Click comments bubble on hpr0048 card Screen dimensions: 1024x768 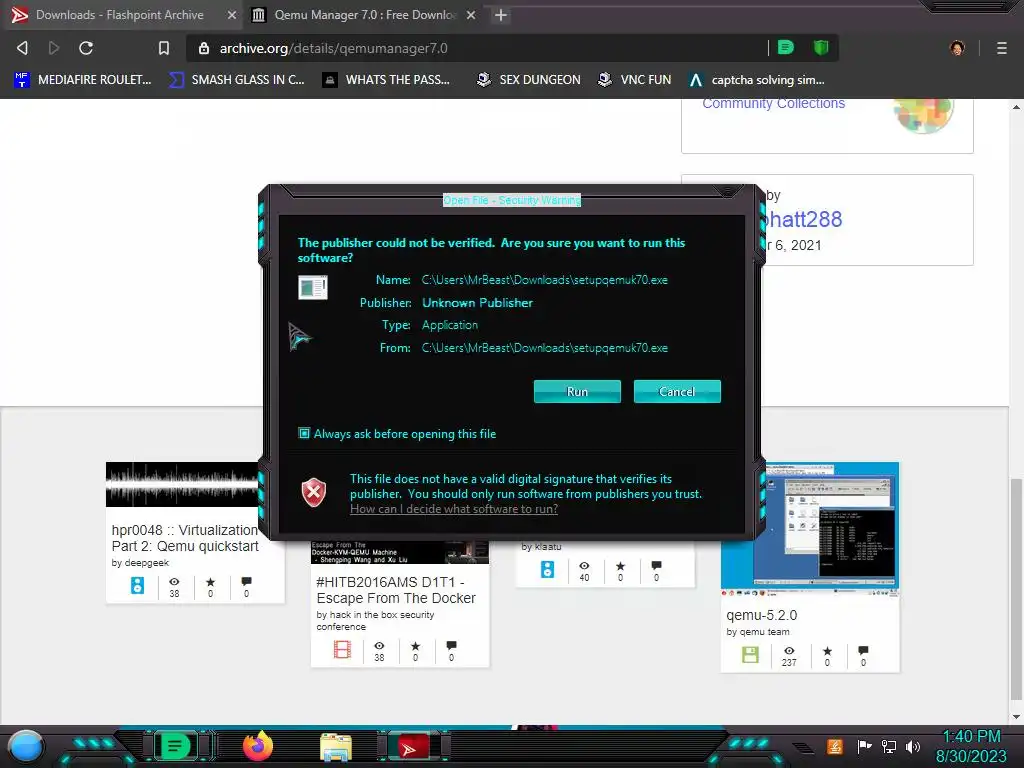[x=246, y=581]
